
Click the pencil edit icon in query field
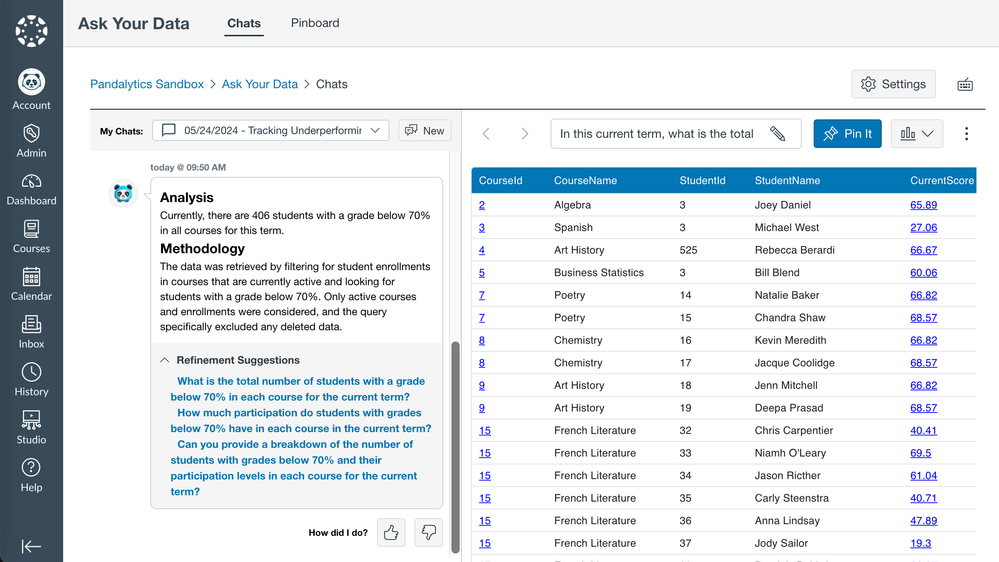tap(777, 134)
